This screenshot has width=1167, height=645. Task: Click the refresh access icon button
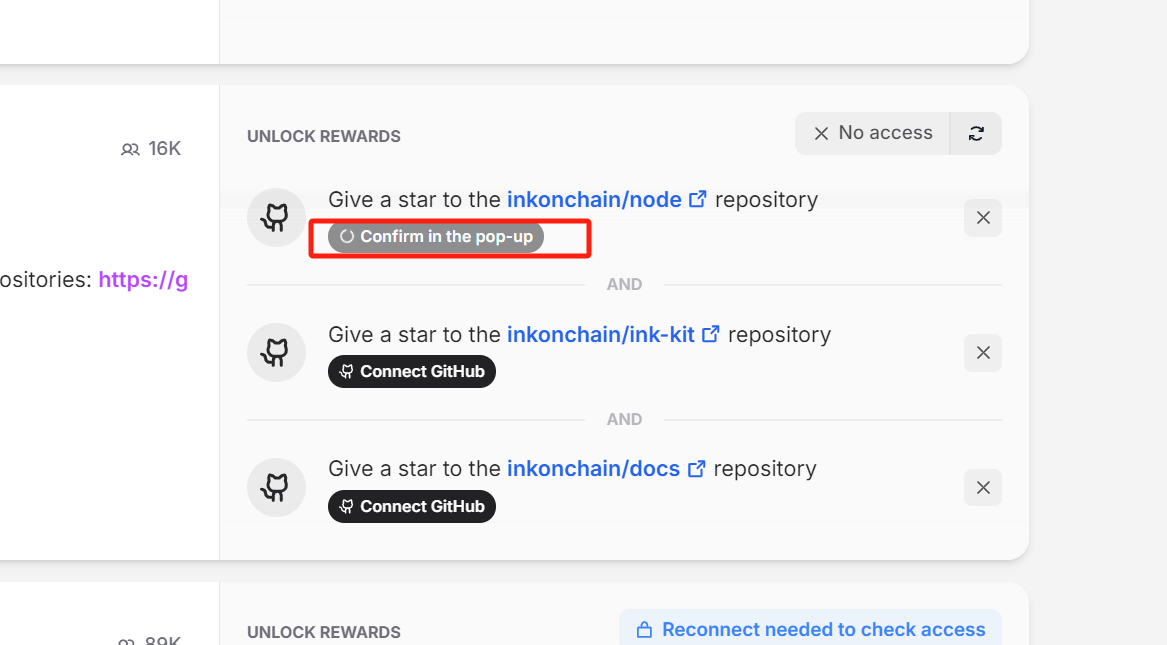pos(976,134)
